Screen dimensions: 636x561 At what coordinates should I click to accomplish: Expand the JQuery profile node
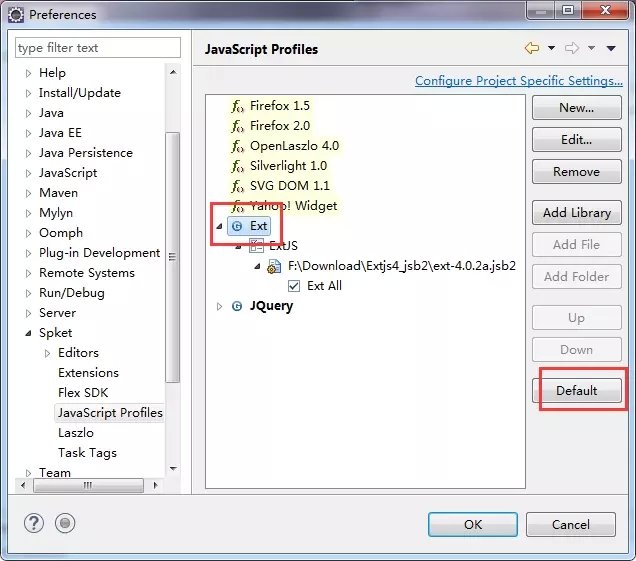click(x=219, y=306)
